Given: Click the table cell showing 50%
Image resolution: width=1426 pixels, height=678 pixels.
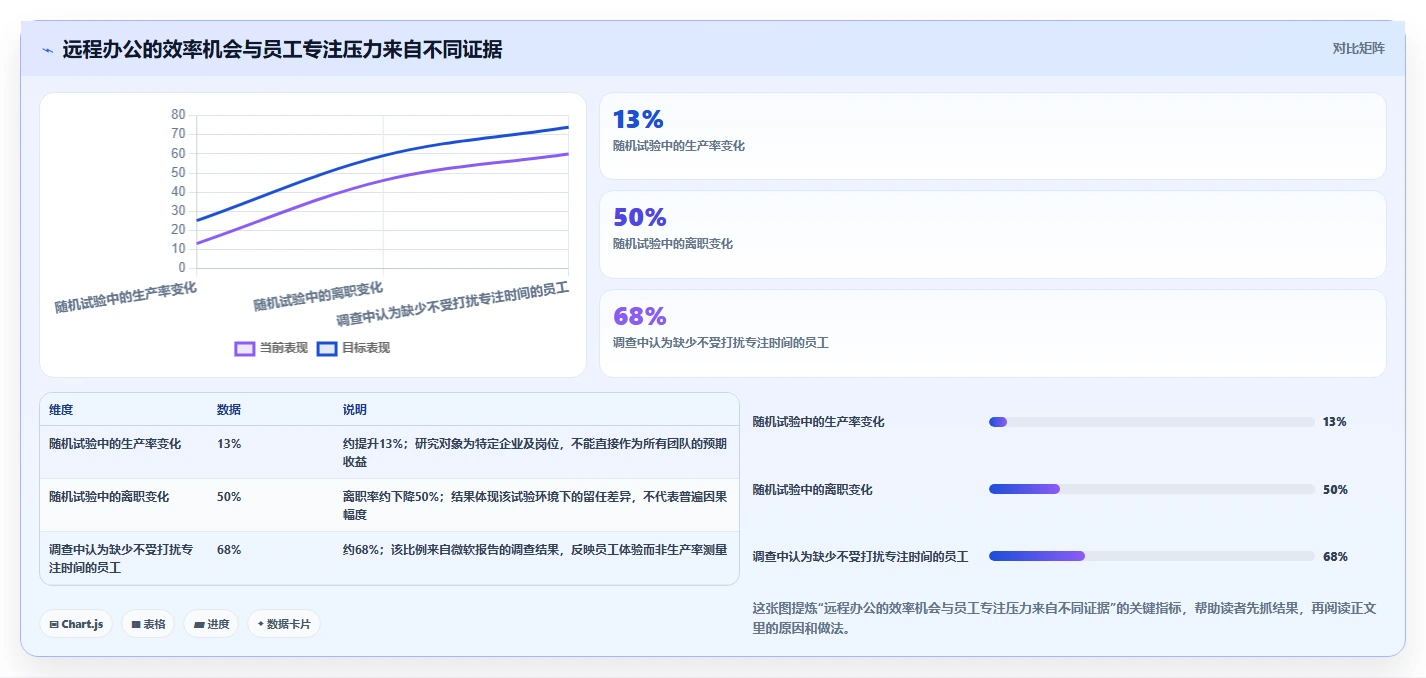Looking at the screenshot, I should click(229, 496).
